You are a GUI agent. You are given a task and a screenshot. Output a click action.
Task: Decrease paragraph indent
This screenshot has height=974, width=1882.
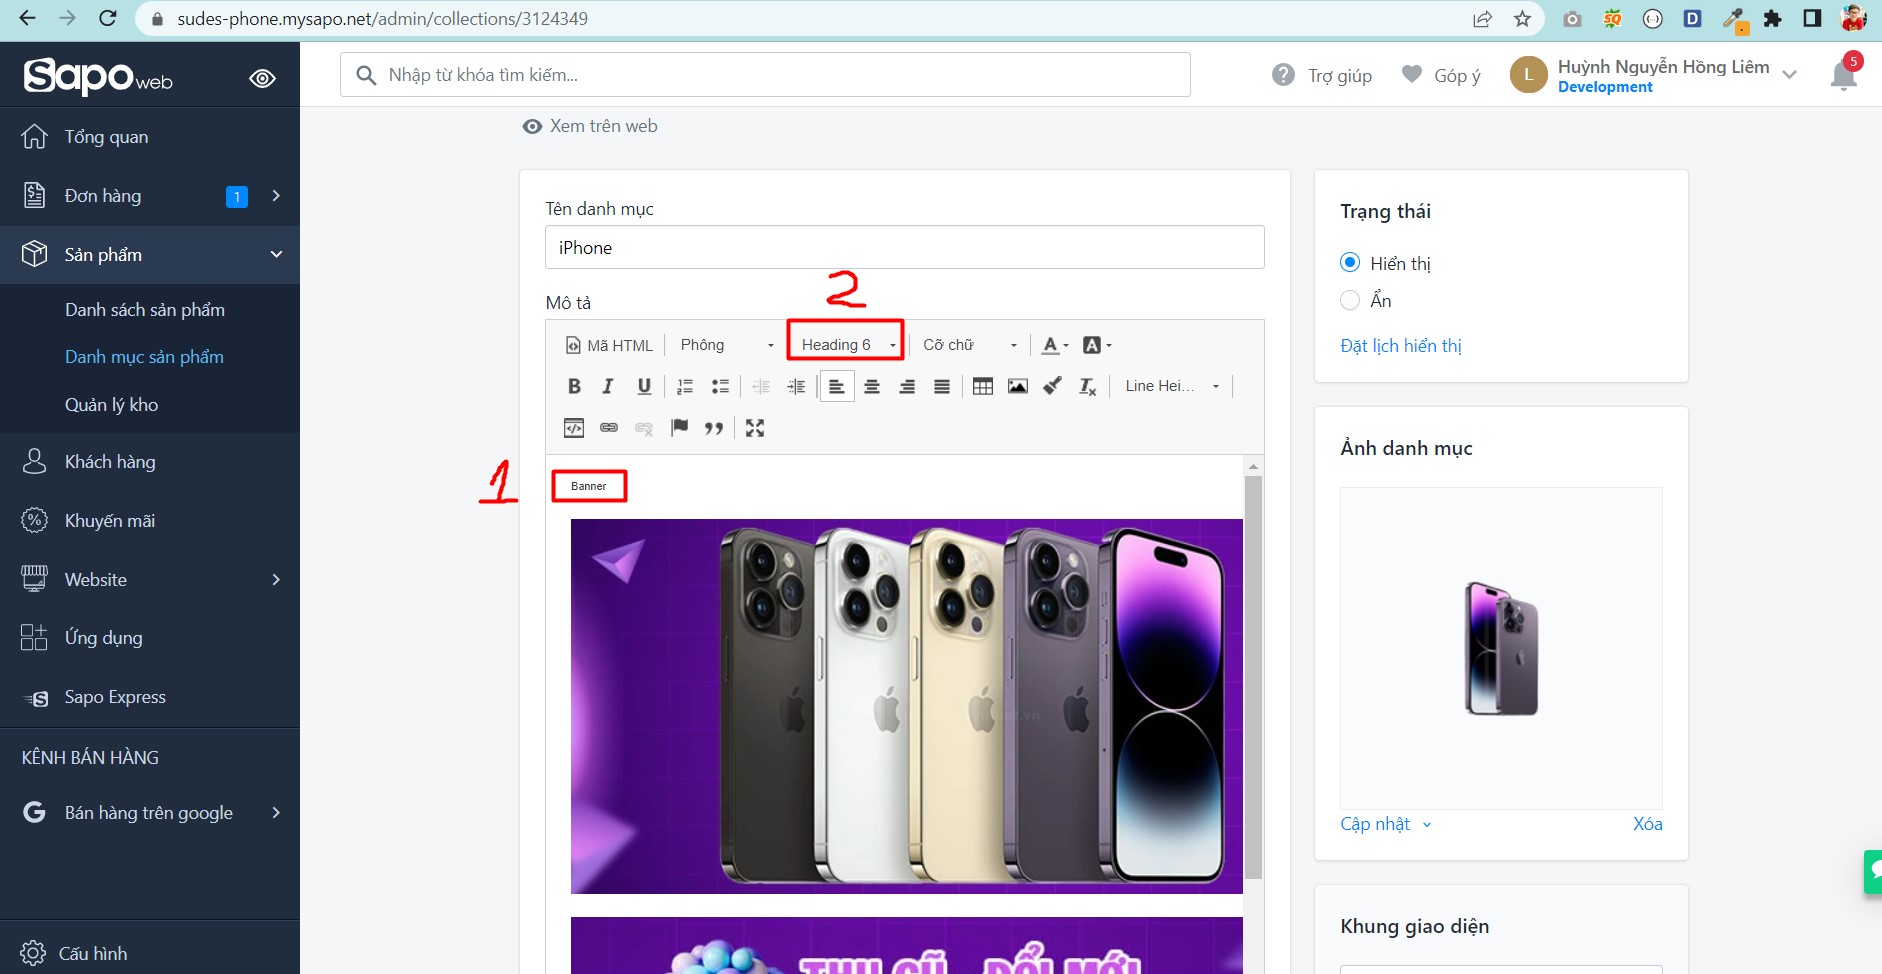[761, 386]
